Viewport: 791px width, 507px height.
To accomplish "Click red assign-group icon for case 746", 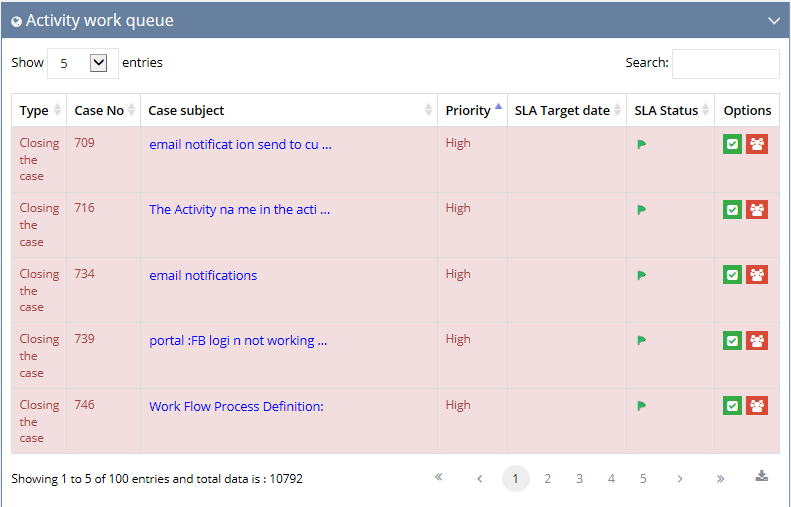I will 757,406.
